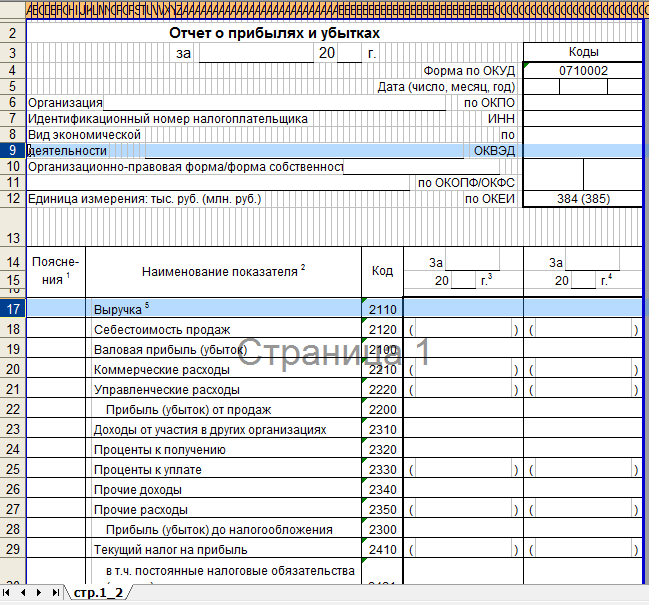Select code cell 2410 for Текущий налог
The width and height of the screenshot is (649, 605).
(x=382, y=549)
